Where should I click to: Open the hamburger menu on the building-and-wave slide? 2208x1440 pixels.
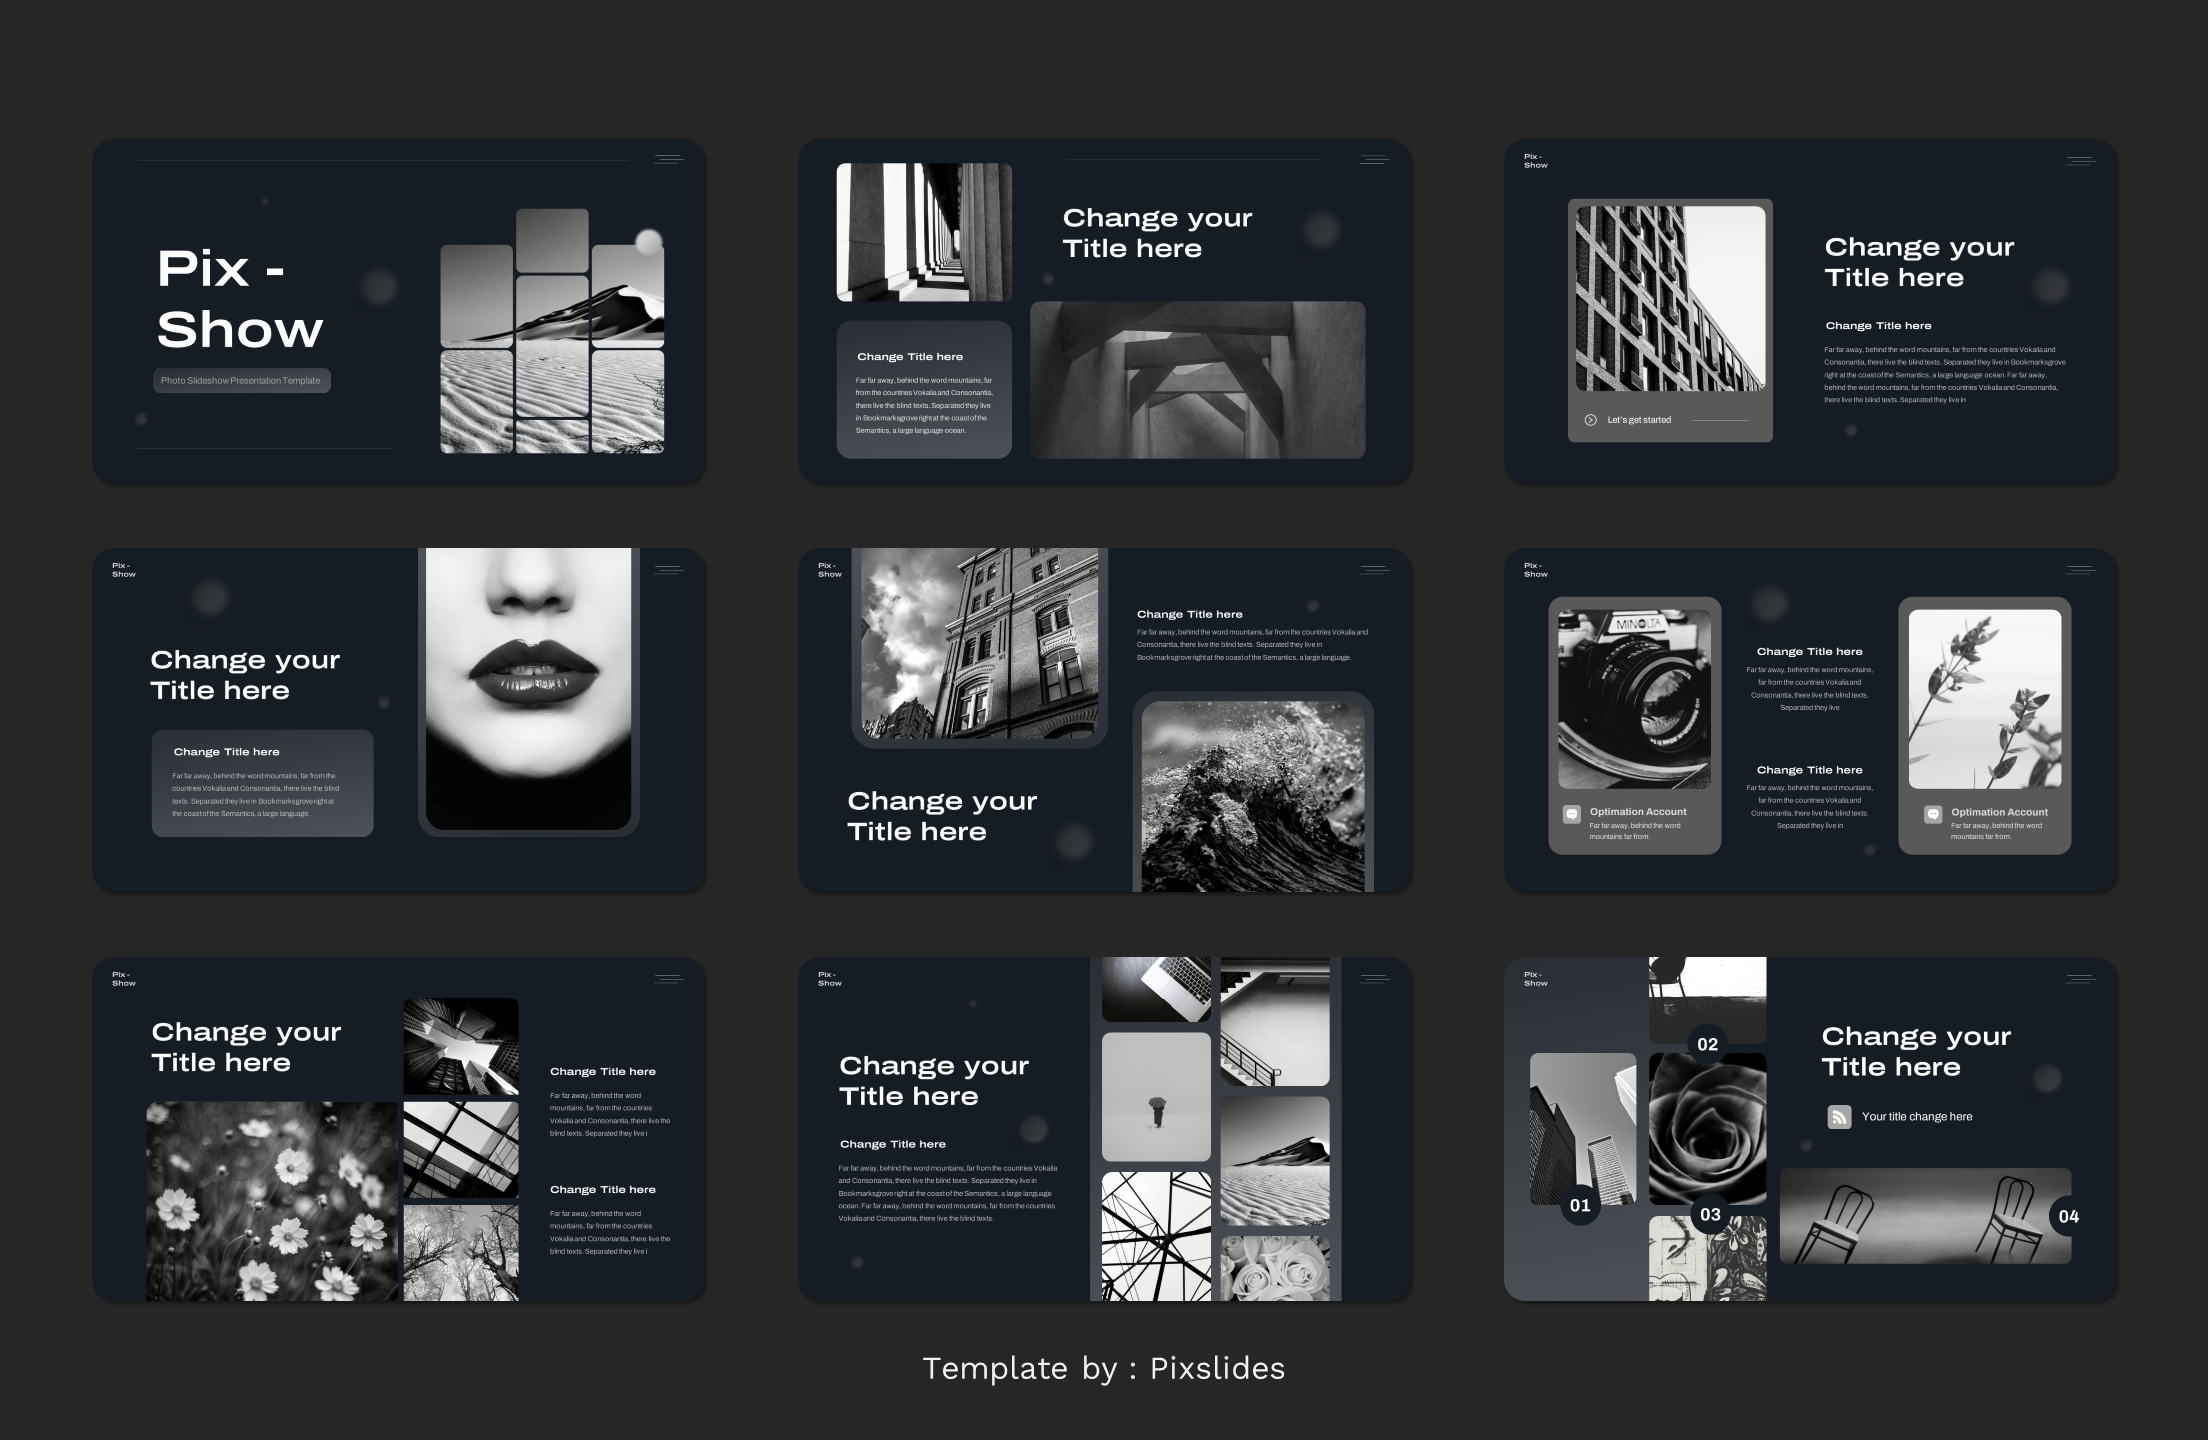[1375, 568]
